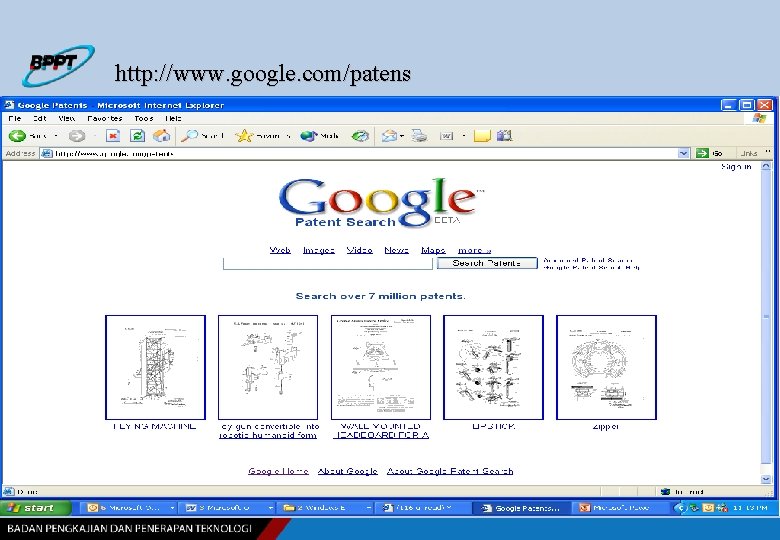Image resolution: width=780 pixels, height=540 pixels.
Task: Open the About Google Patent Search link
Action: pos(450,471)
